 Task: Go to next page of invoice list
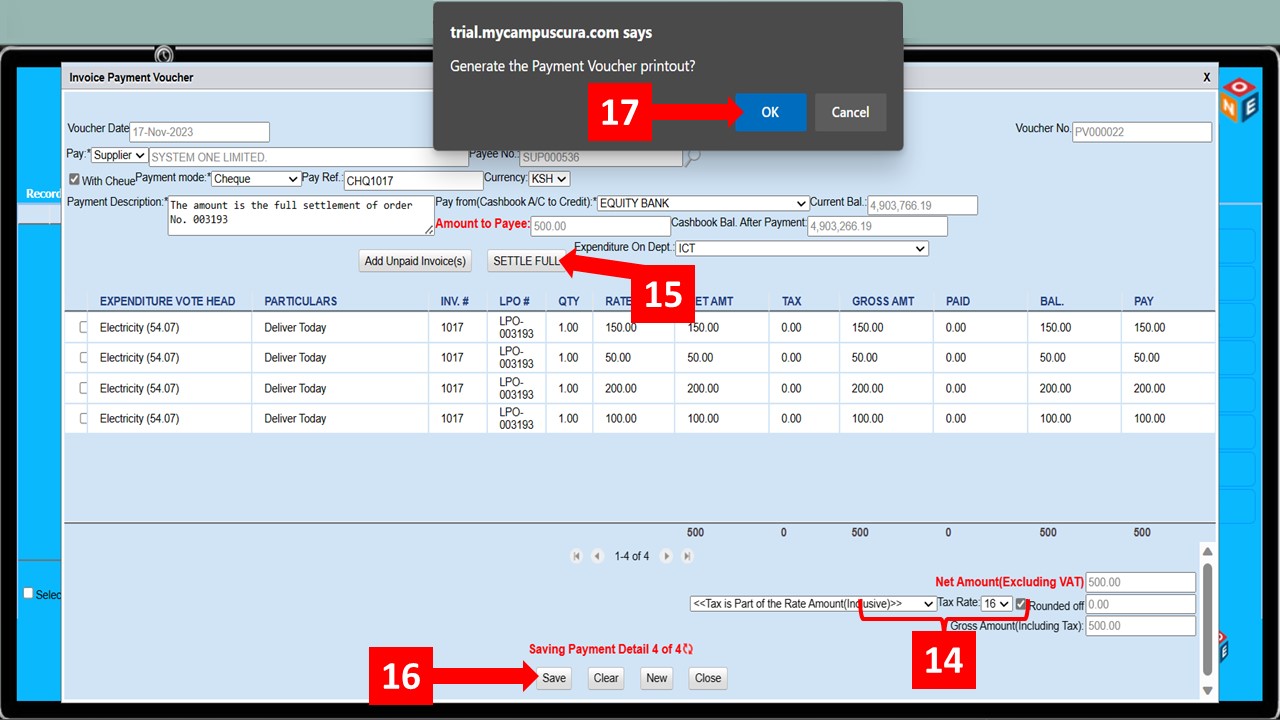pyautogui.click(x=666, y=556)
